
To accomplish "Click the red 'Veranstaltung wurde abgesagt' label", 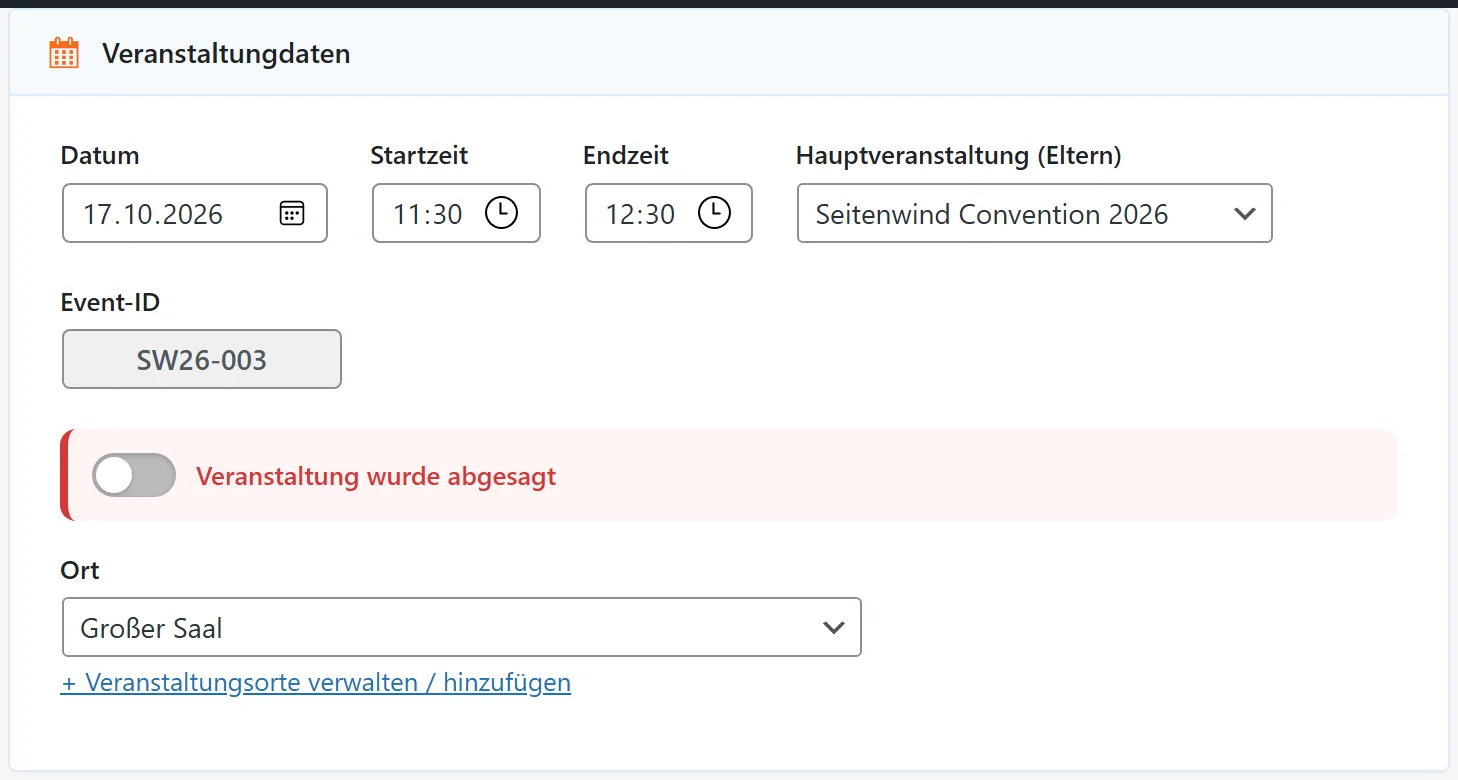I will coord(376,476).
